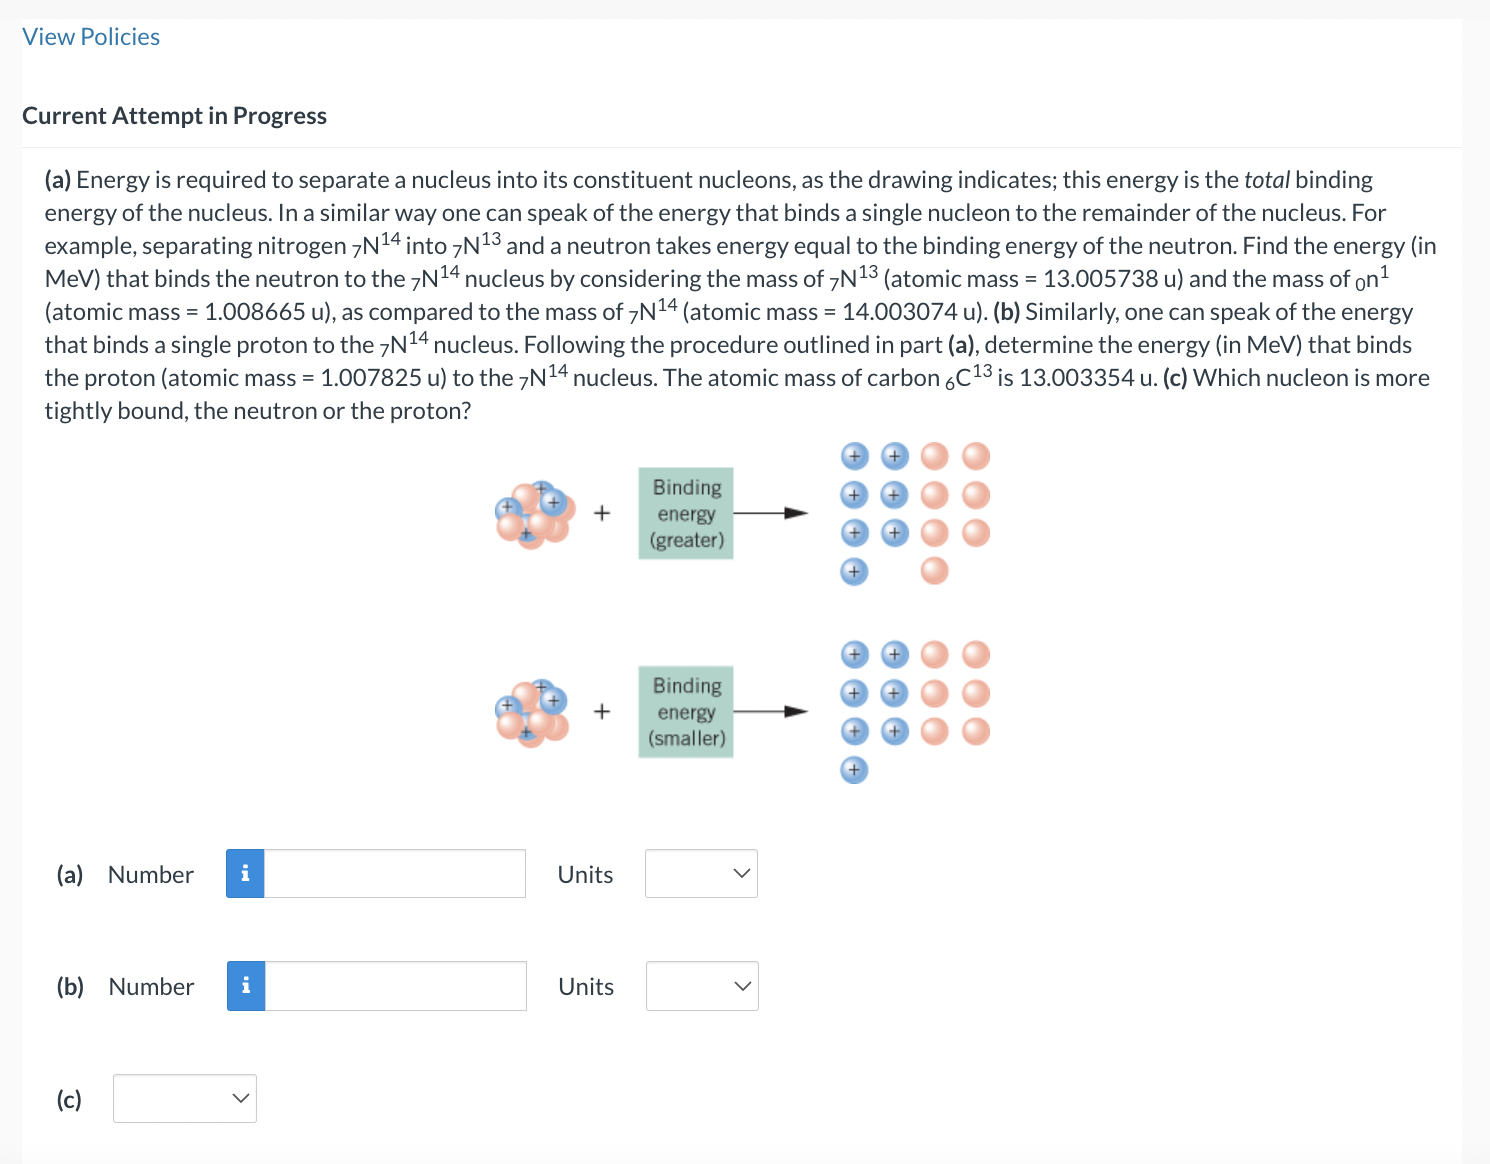Click info icon beside part (a) number field
This screenshot has width=1490, height=1164.
point(245,874)
